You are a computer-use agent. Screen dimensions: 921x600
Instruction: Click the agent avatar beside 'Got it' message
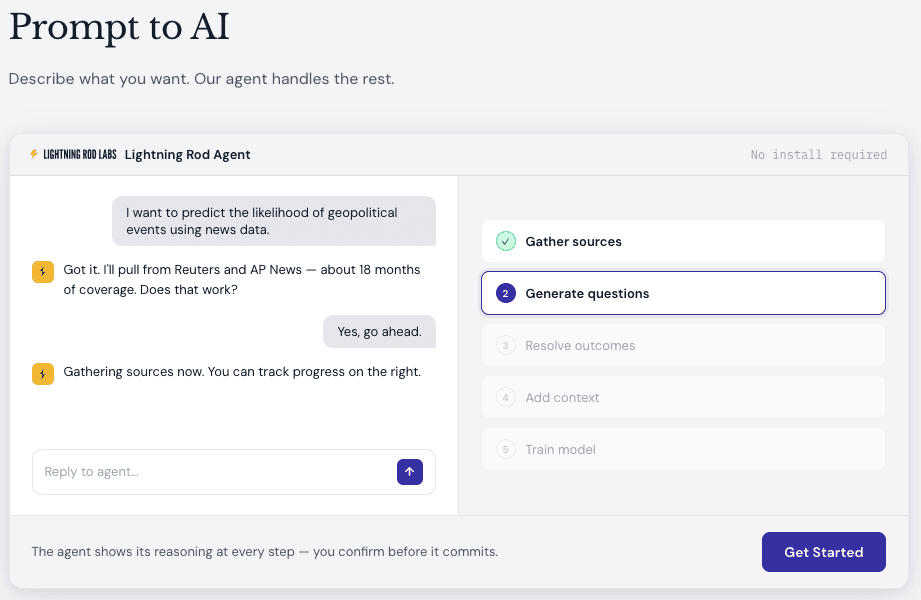[x=43, y=272]
